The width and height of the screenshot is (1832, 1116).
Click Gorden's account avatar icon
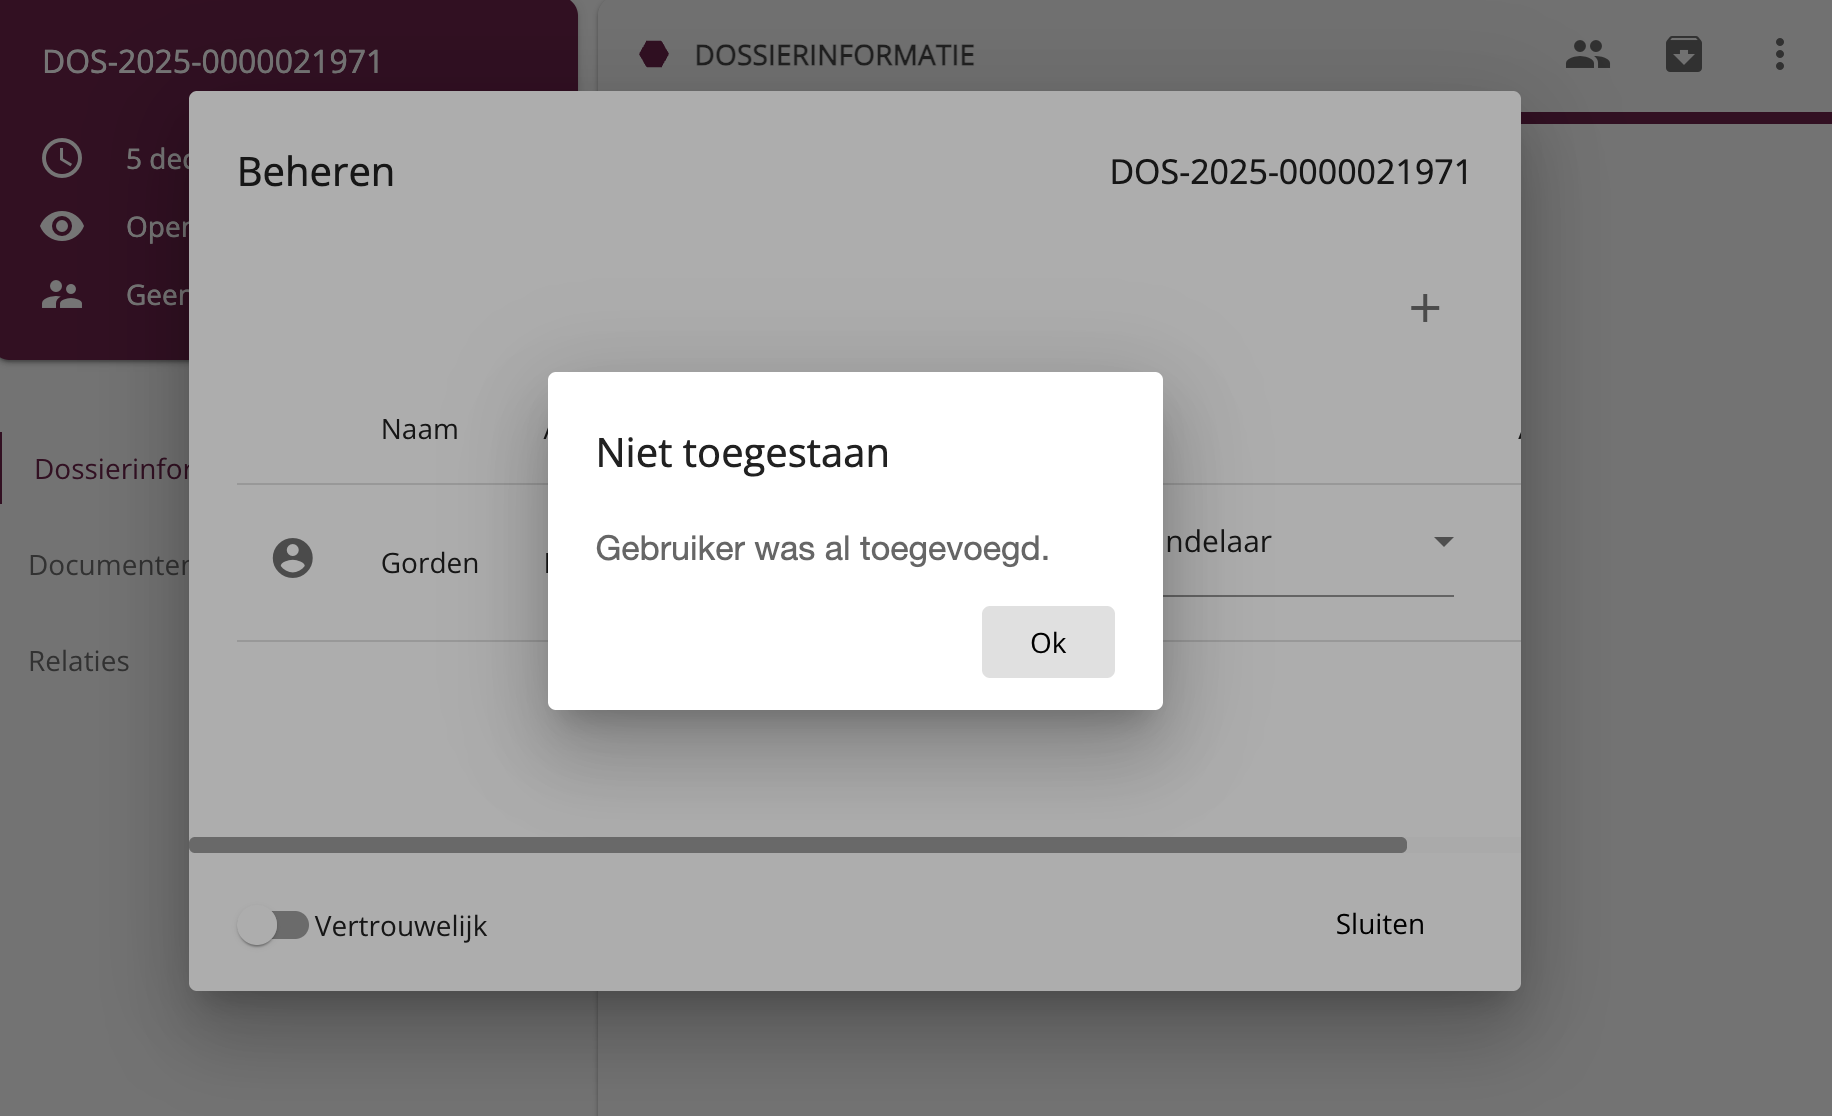pos(292,558)
